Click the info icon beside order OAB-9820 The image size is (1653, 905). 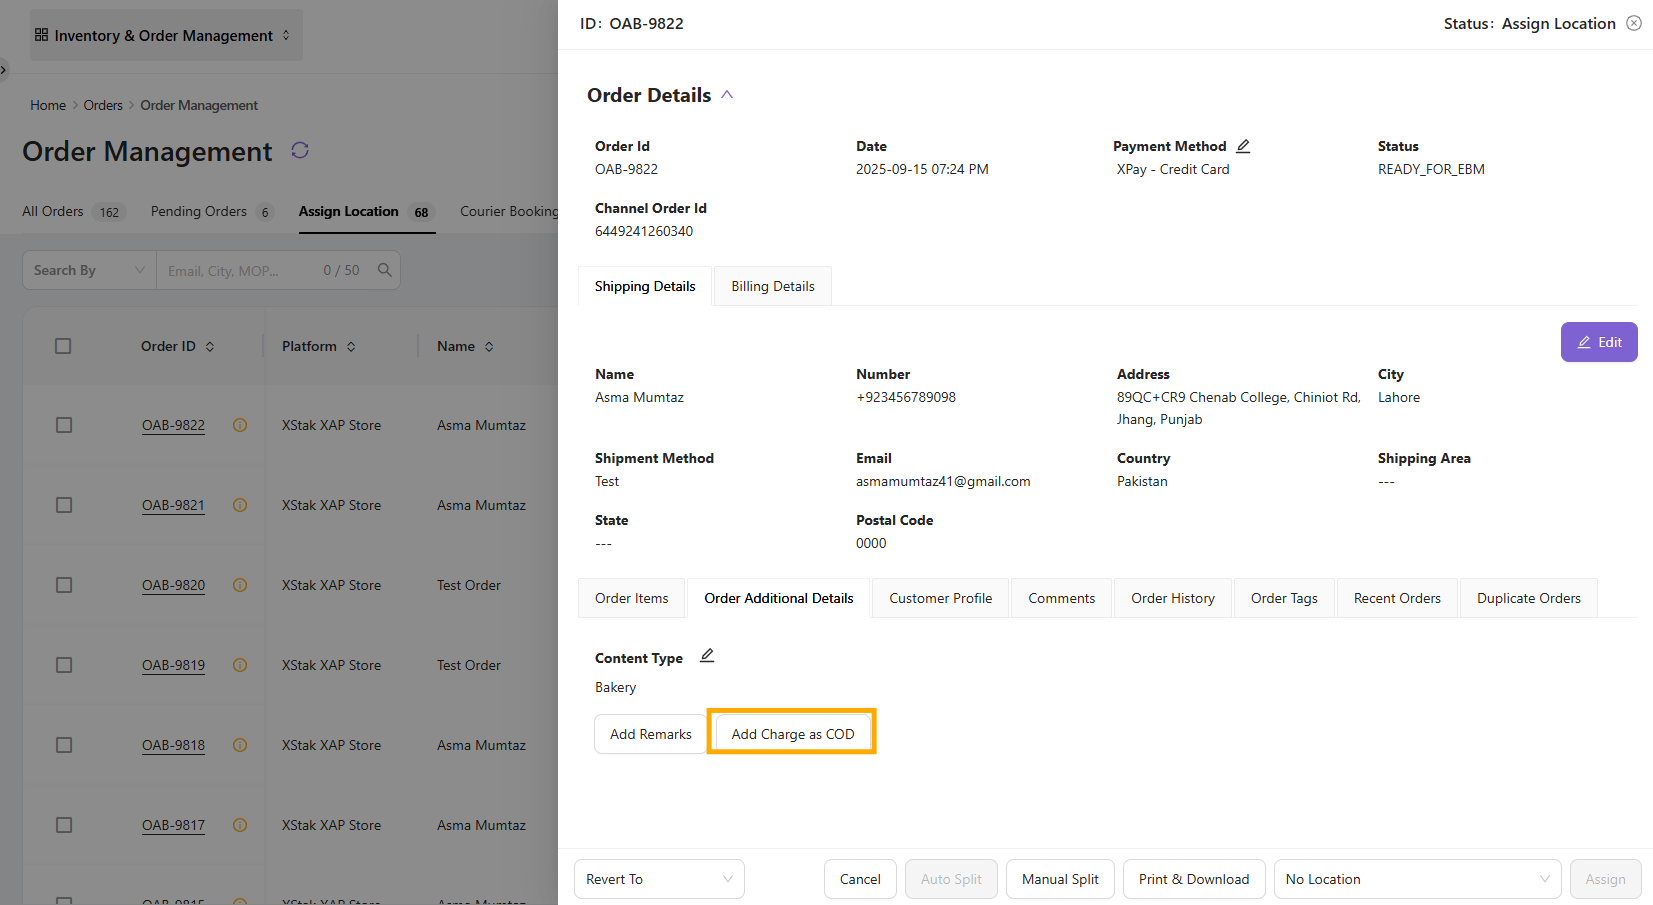click(x=240, y=585)
